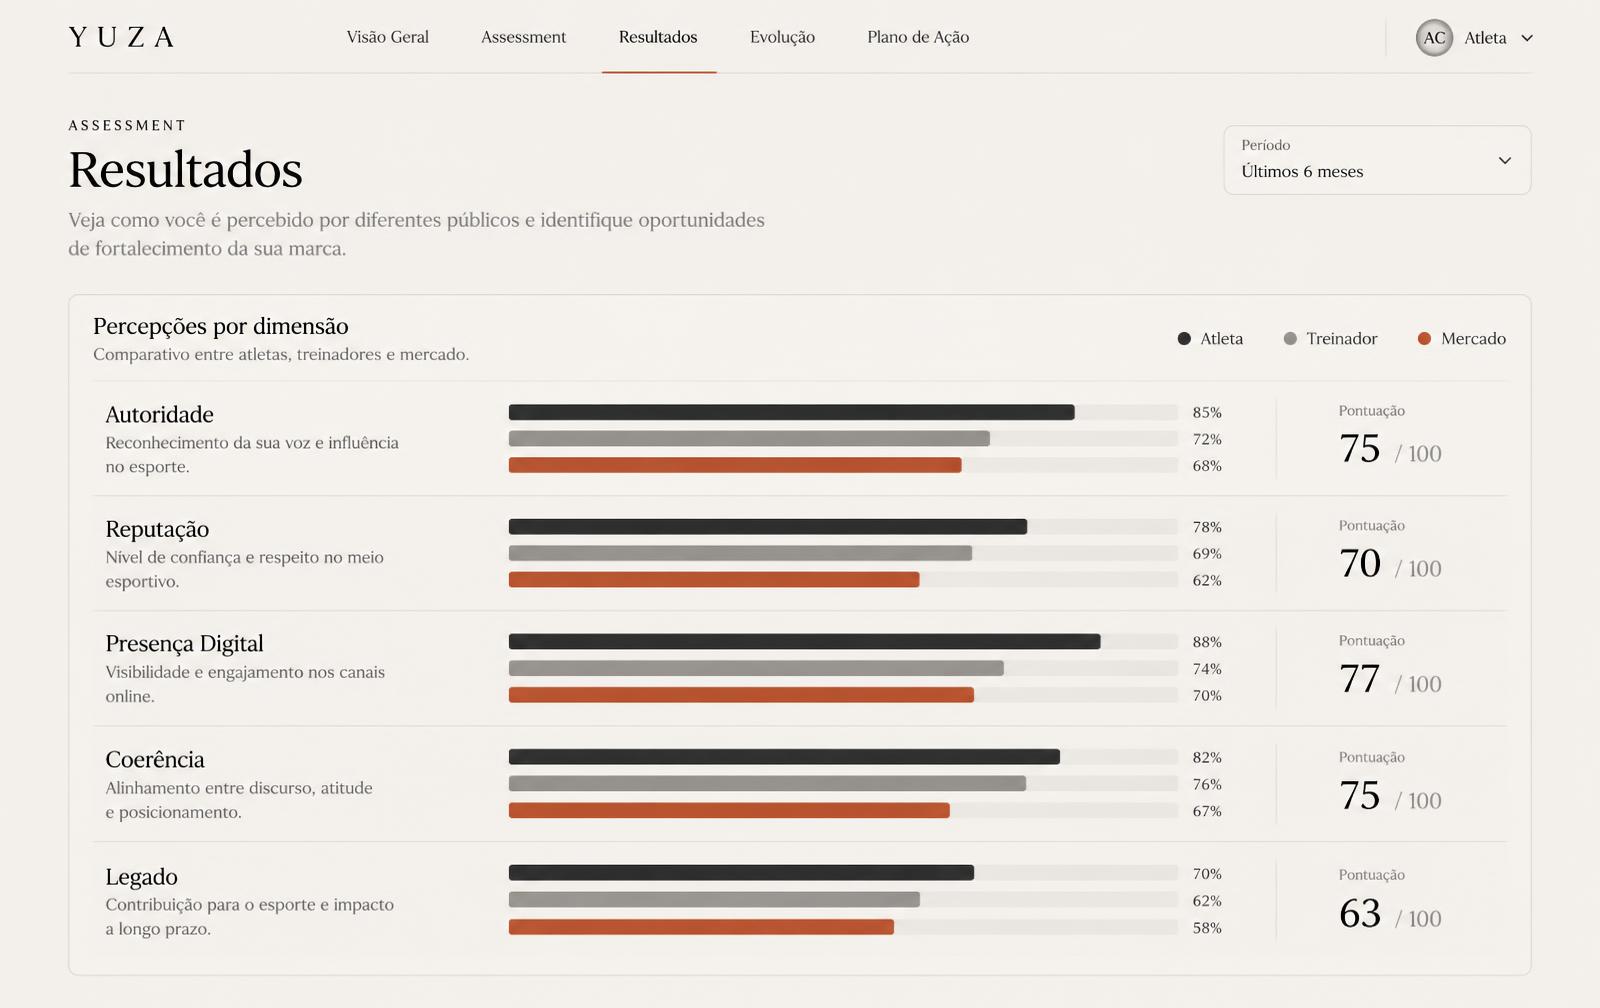Image resolution: width=1600 pixels, height=1008 pixels.
Task: Click Autoridade's 68% Mercado bar
Action: coord(735,465)
